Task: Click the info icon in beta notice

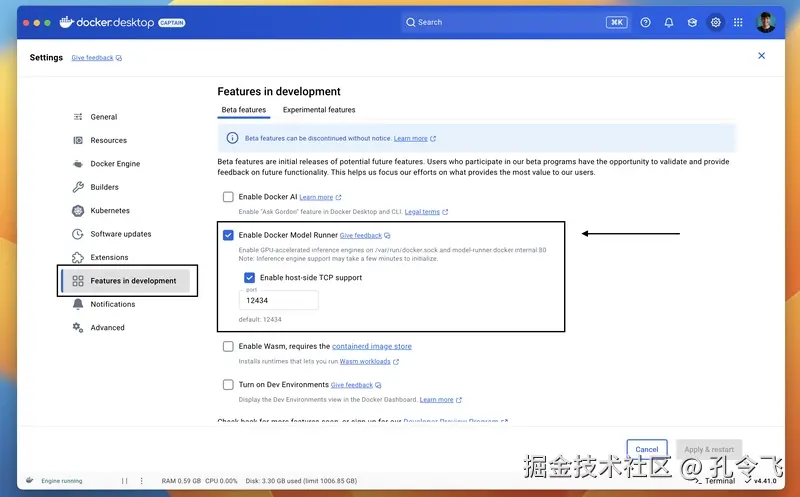Action: tap(232, 138)
